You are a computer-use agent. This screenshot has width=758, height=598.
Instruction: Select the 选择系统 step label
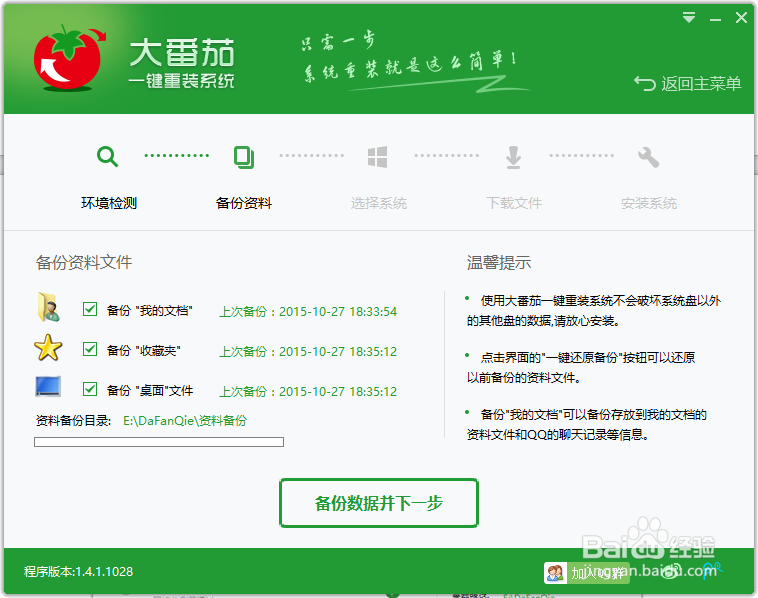379,203
